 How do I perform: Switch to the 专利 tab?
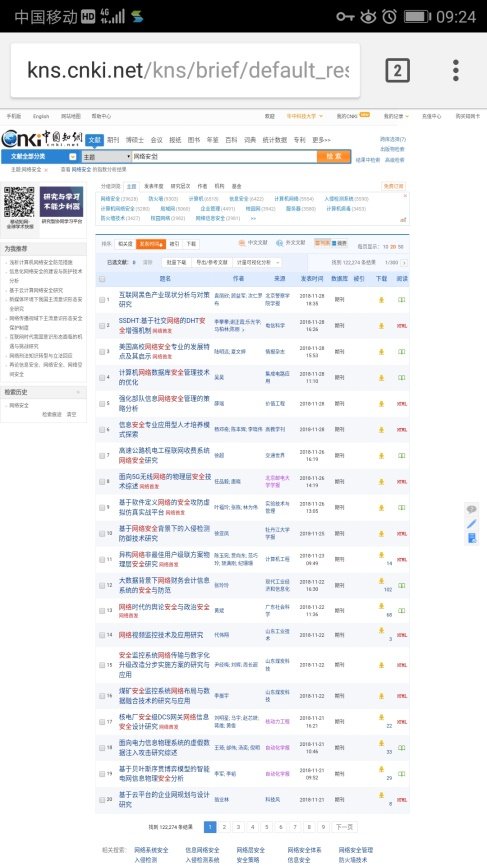[299, 140]
